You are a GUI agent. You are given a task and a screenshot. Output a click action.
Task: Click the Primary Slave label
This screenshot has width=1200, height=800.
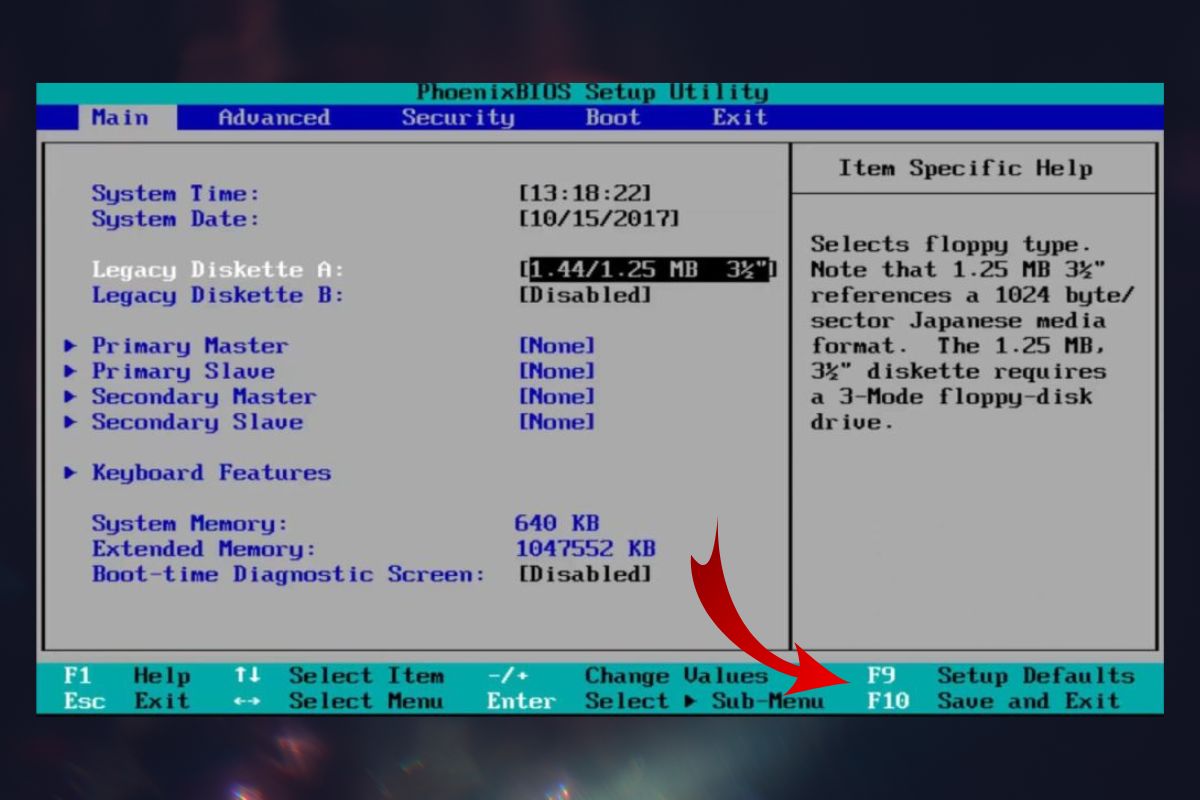(x=183, y=371)
